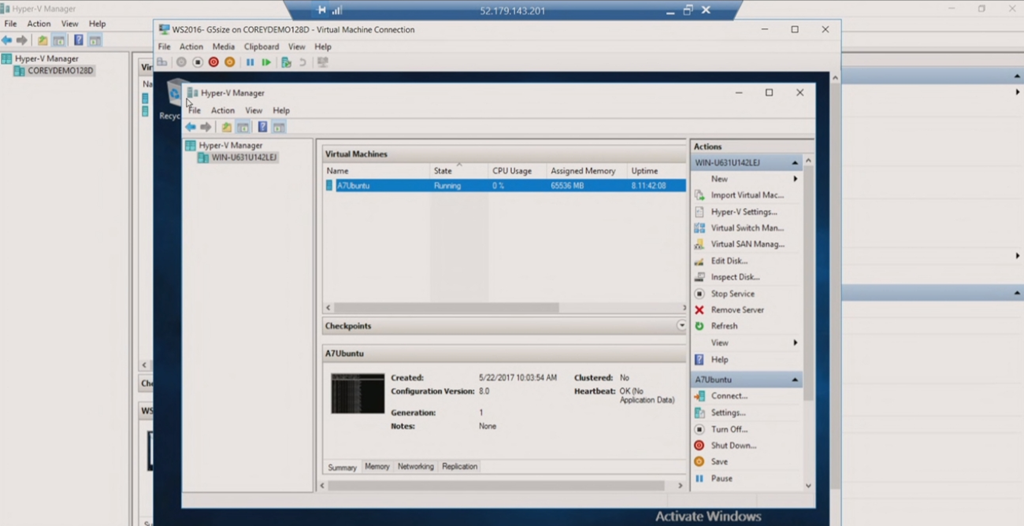This screenshot has width=1024, height=526.
Task: Click Import Virtual Machine in Actions pane
Action: 746,195
